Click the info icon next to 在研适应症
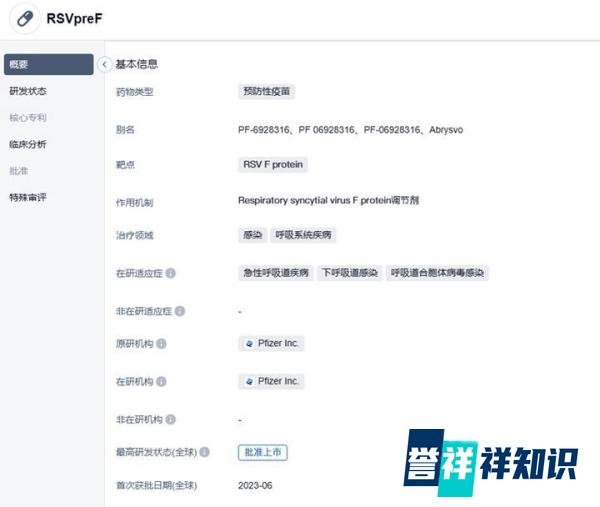 (x=171, y=273)
